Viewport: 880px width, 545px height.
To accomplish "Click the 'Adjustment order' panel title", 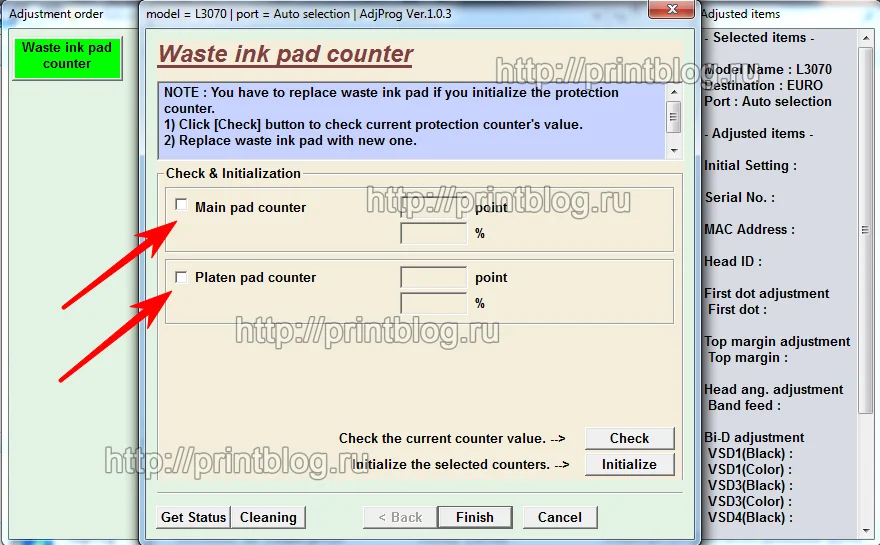I will [x=56, y=13].
